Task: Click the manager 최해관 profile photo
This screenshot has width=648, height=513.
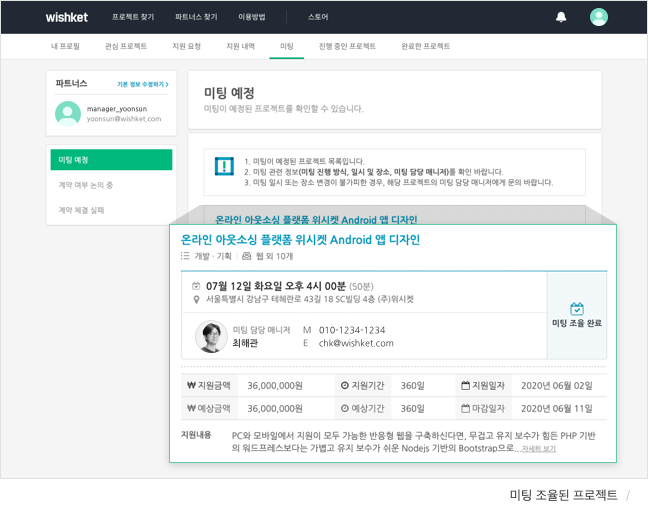Action: pyautogui.click(x=210, y=336)
